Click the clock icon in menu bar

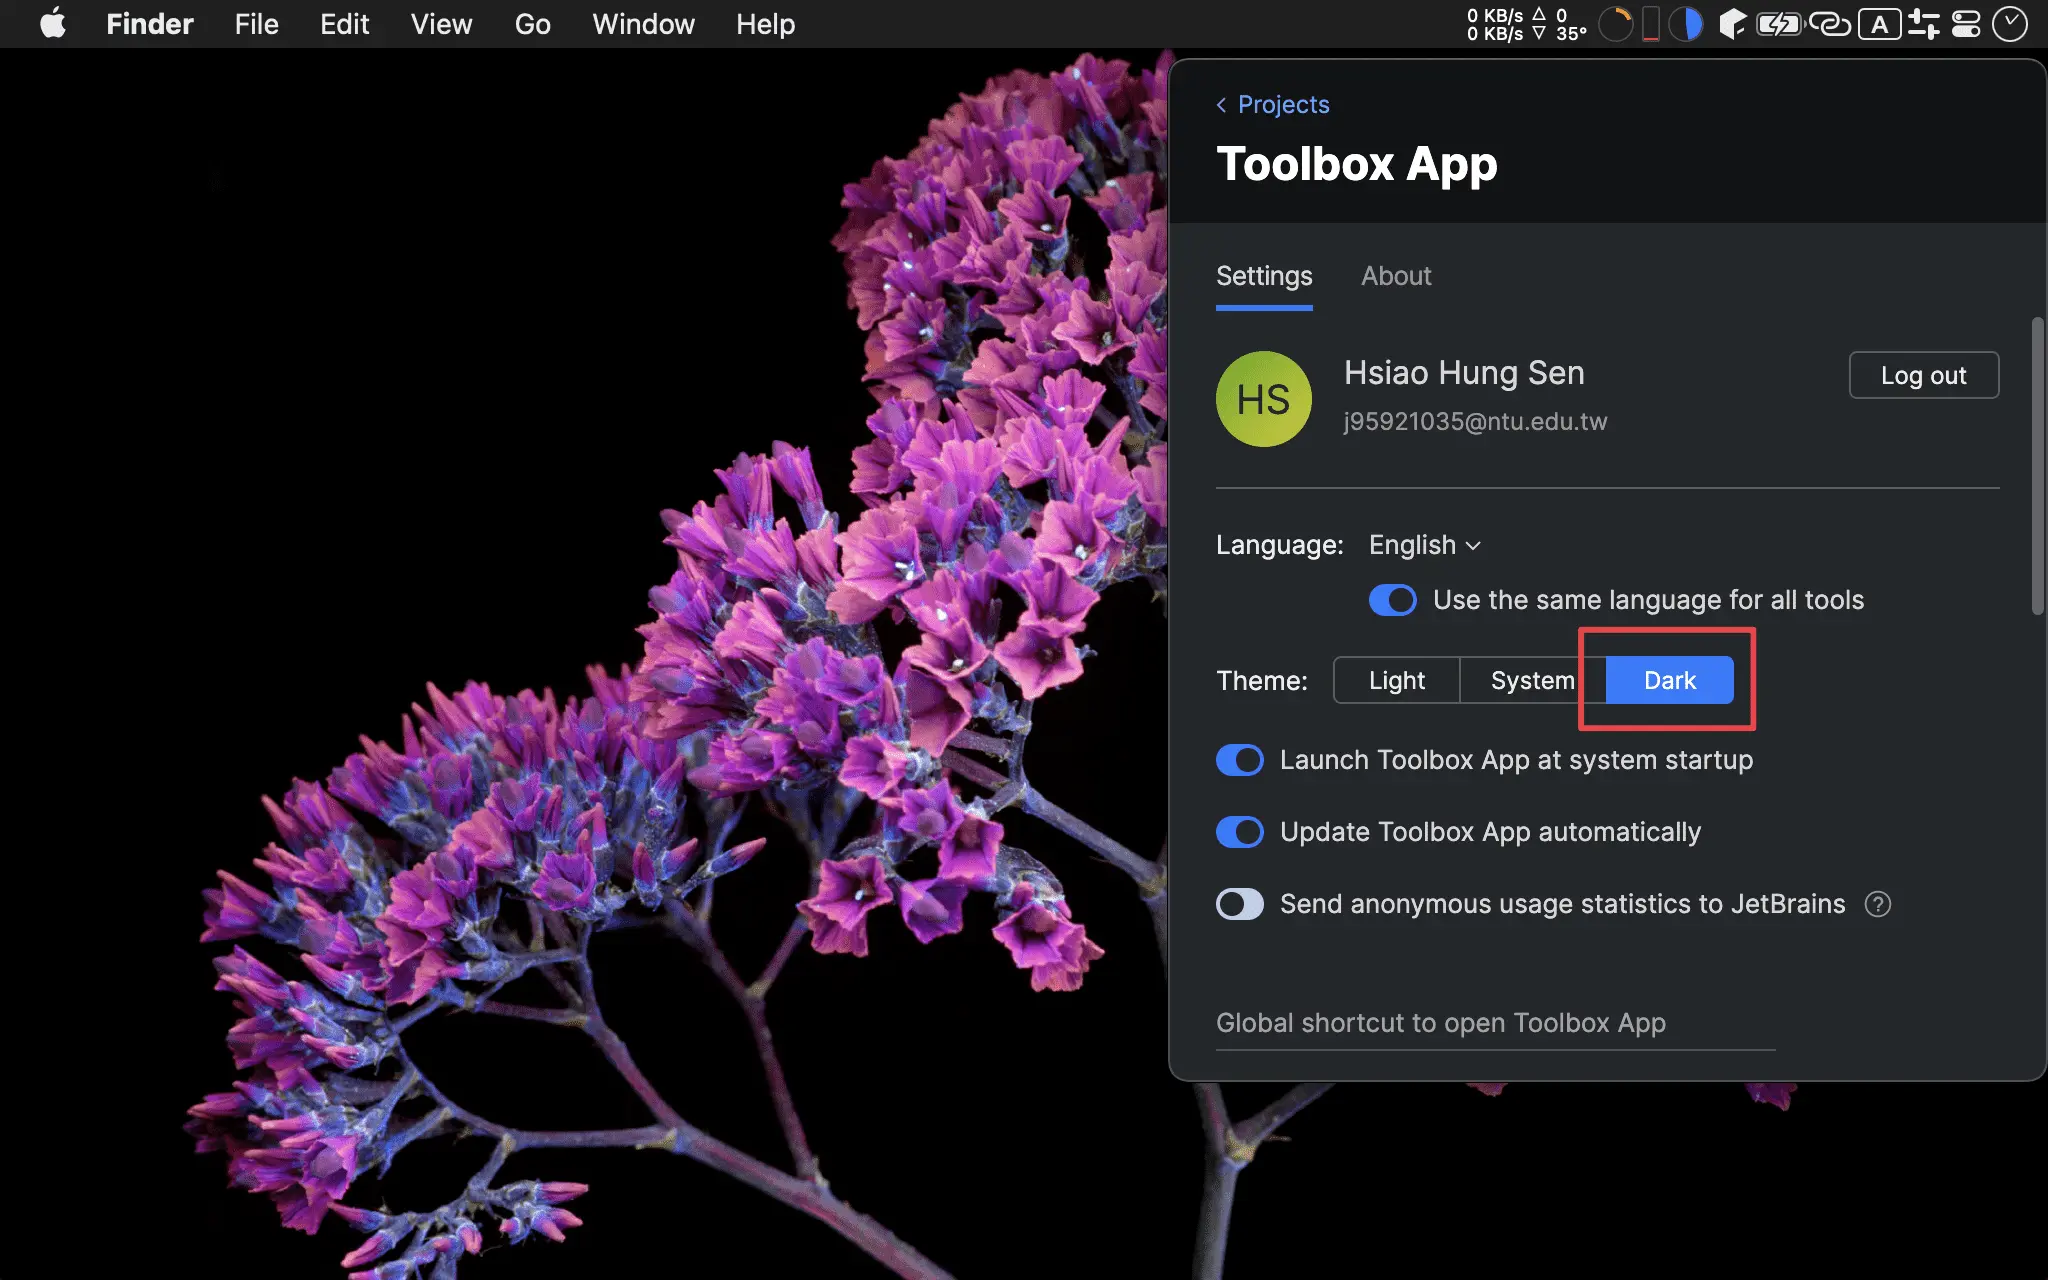pos(2009,24)
